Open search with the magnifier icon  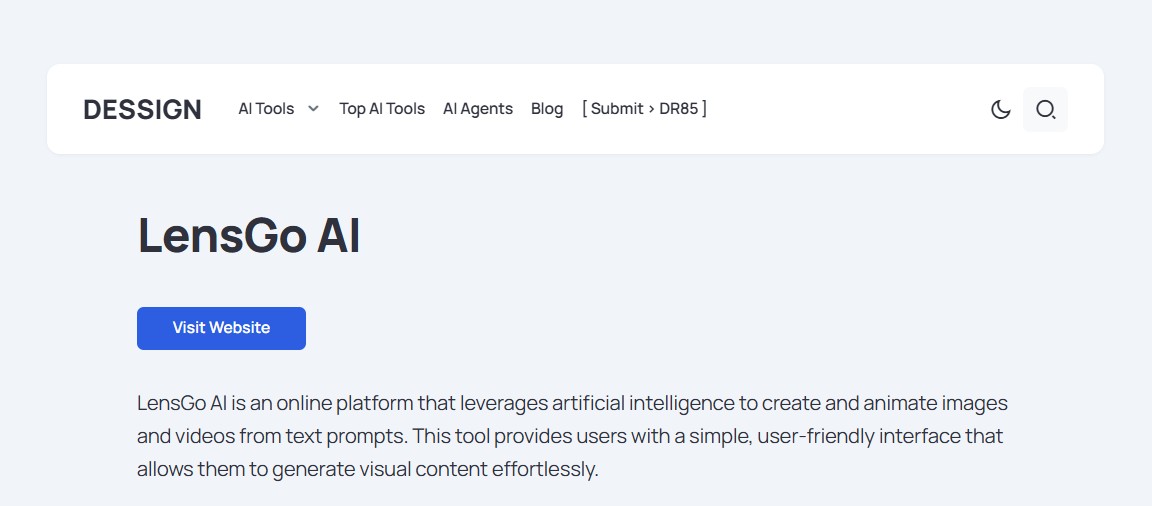(x=1045, y=109)
